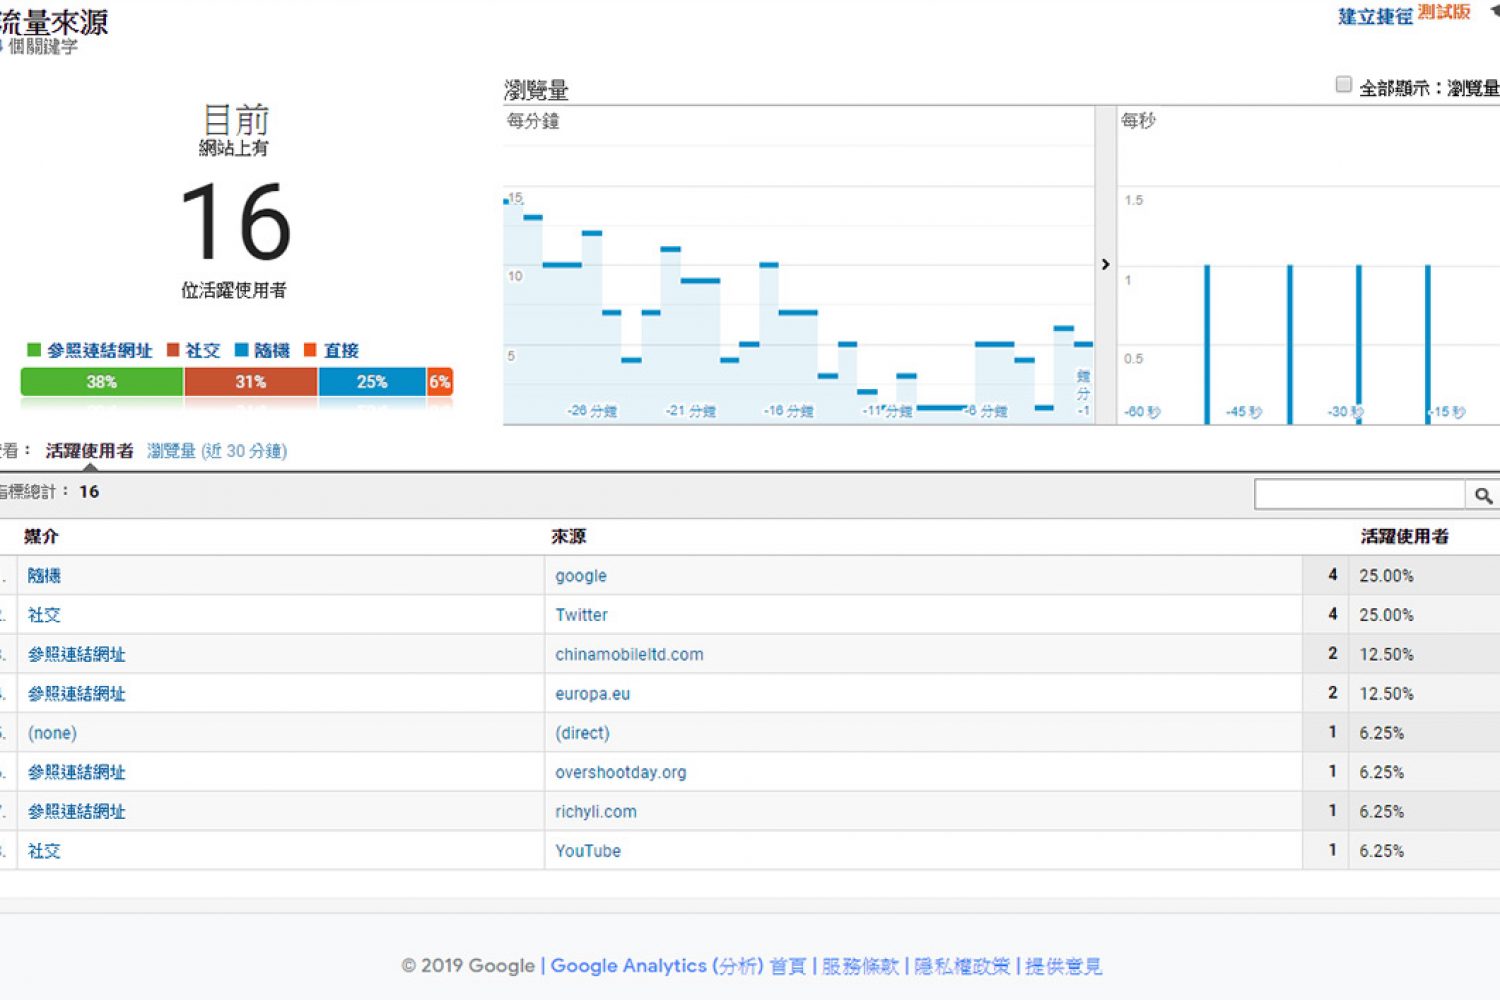Click the search magnifier icon
Viewport: 1500px width, 1000px height.
coord(1482,495)
